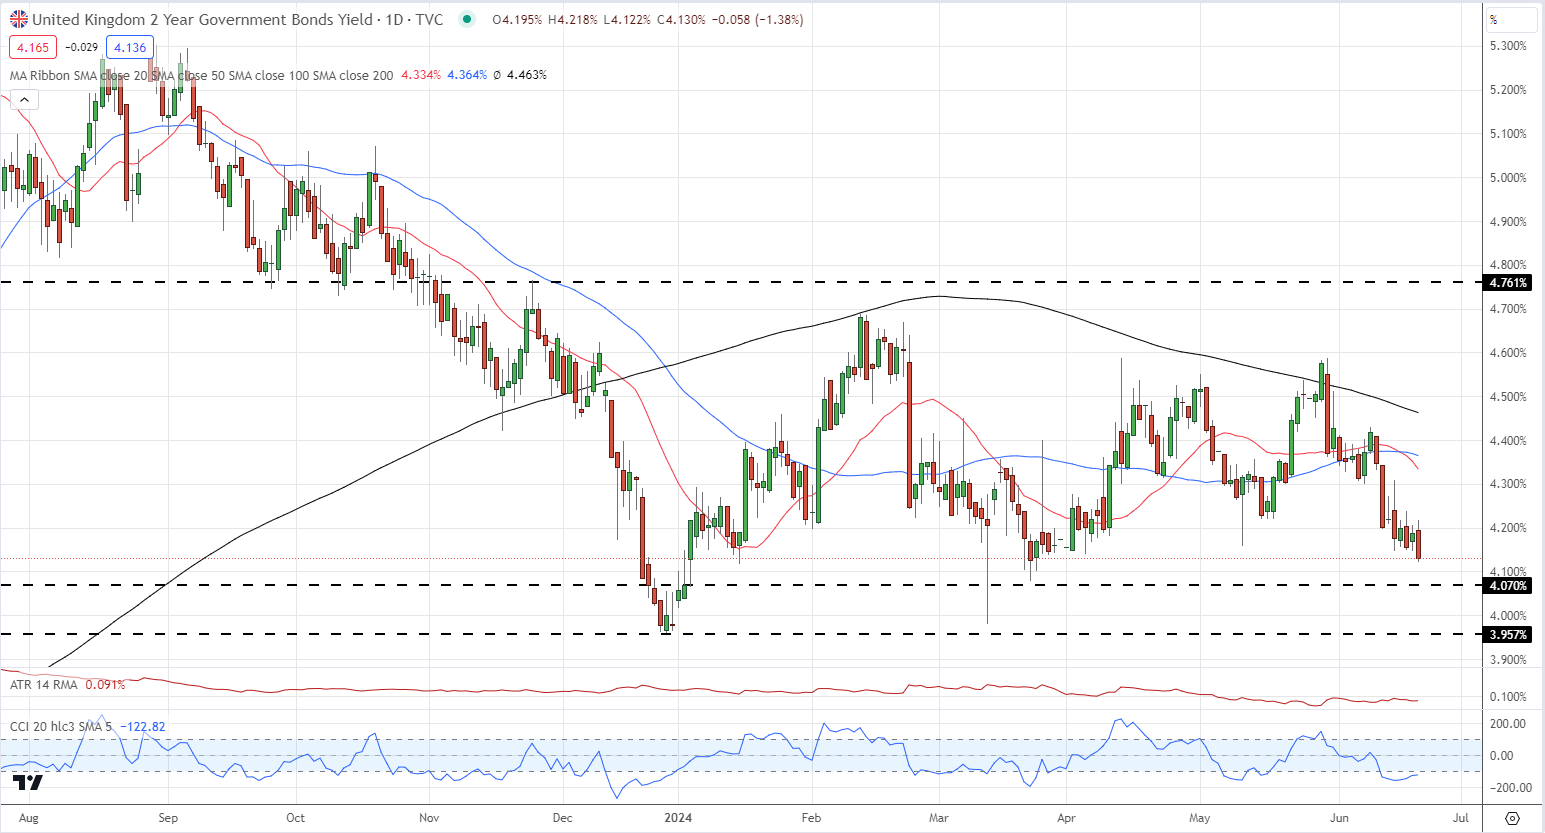
Task: Click the low value L4.122%
Action: point(628,19)
